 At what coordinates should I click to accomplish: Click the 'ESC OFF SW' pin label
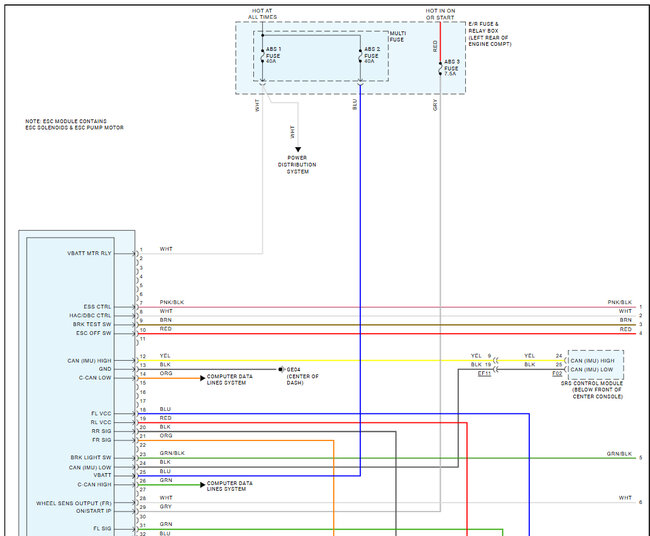(x=94, y=333)
